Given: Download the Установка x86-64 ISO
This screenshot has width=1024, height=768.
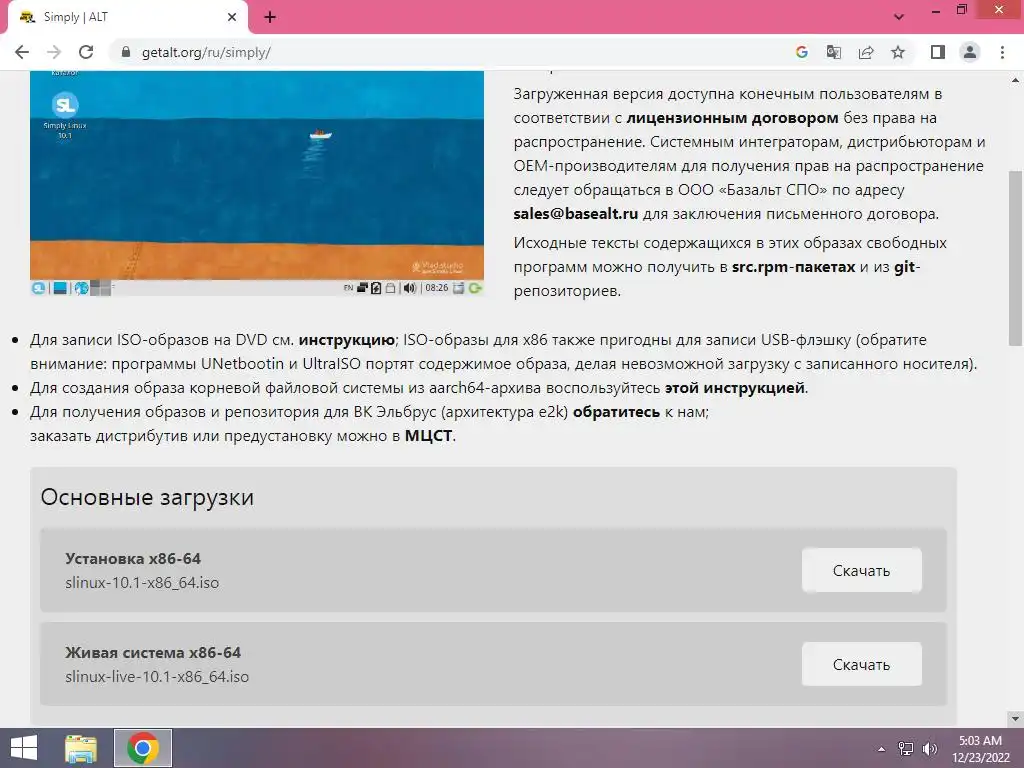Looking at the screenshot, I should click(x=861, y=570).
